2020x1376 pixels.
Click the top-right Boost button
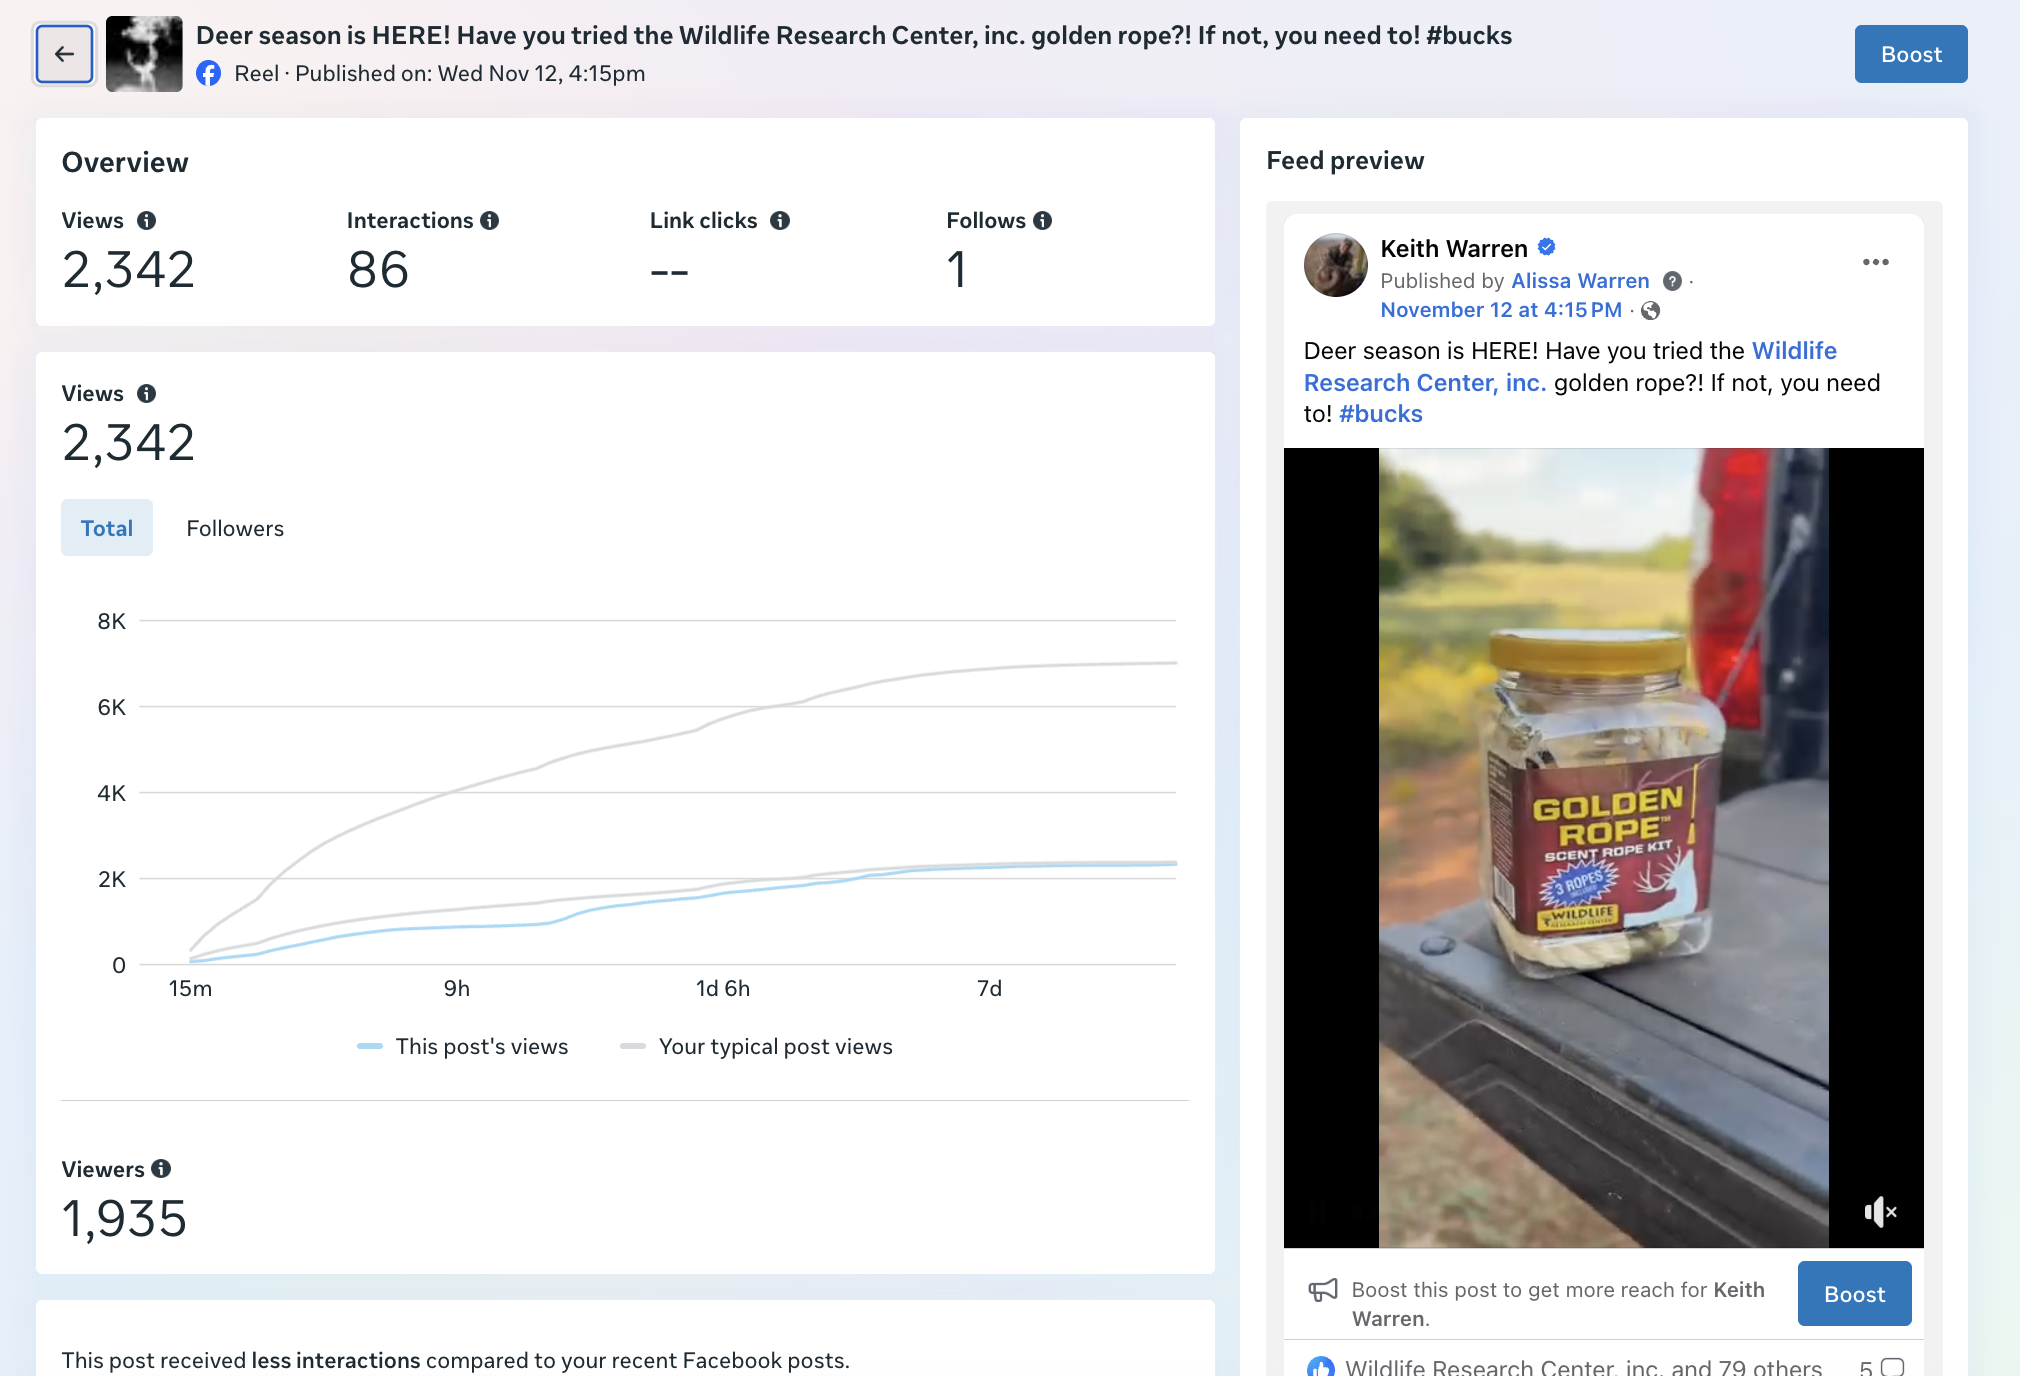point(1910,54)
